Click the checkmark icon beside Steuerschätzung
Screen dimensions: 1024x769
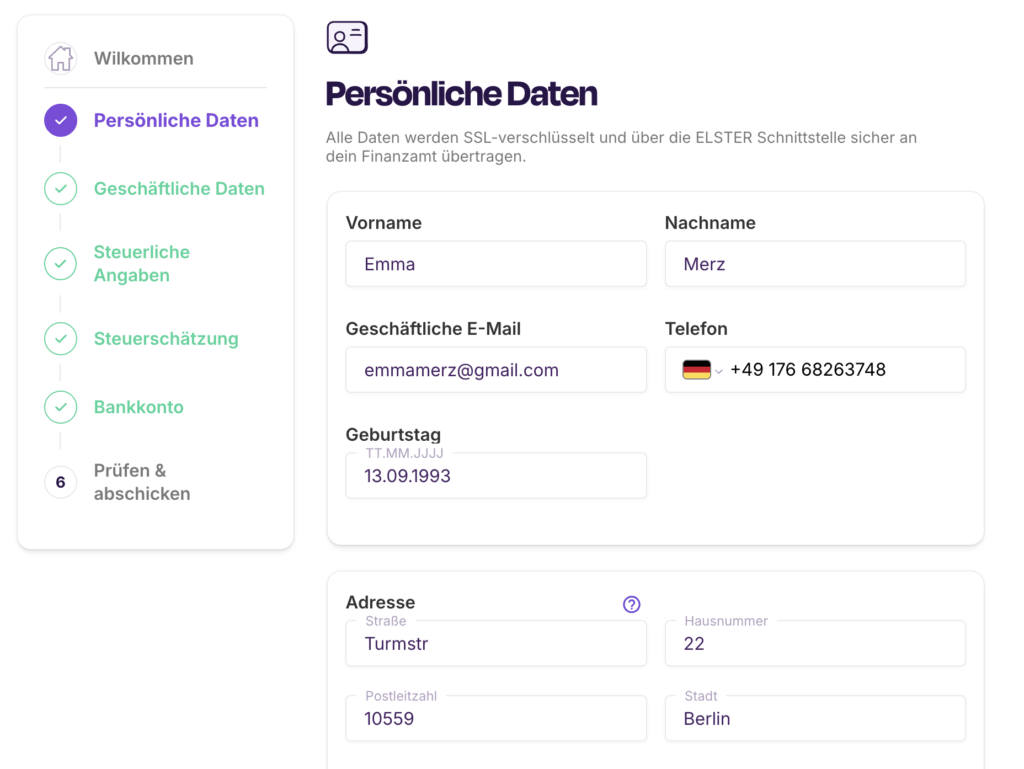pyautogui.click(x=61, y=339)
